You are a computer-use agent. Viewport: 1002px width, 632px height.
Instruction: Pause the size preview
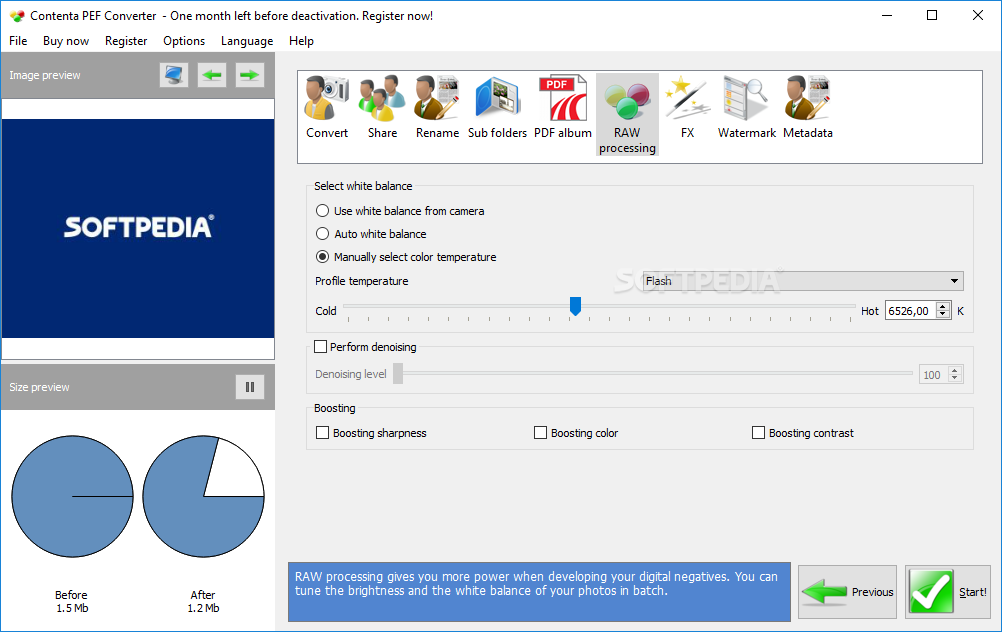click(x=250, y=387)
